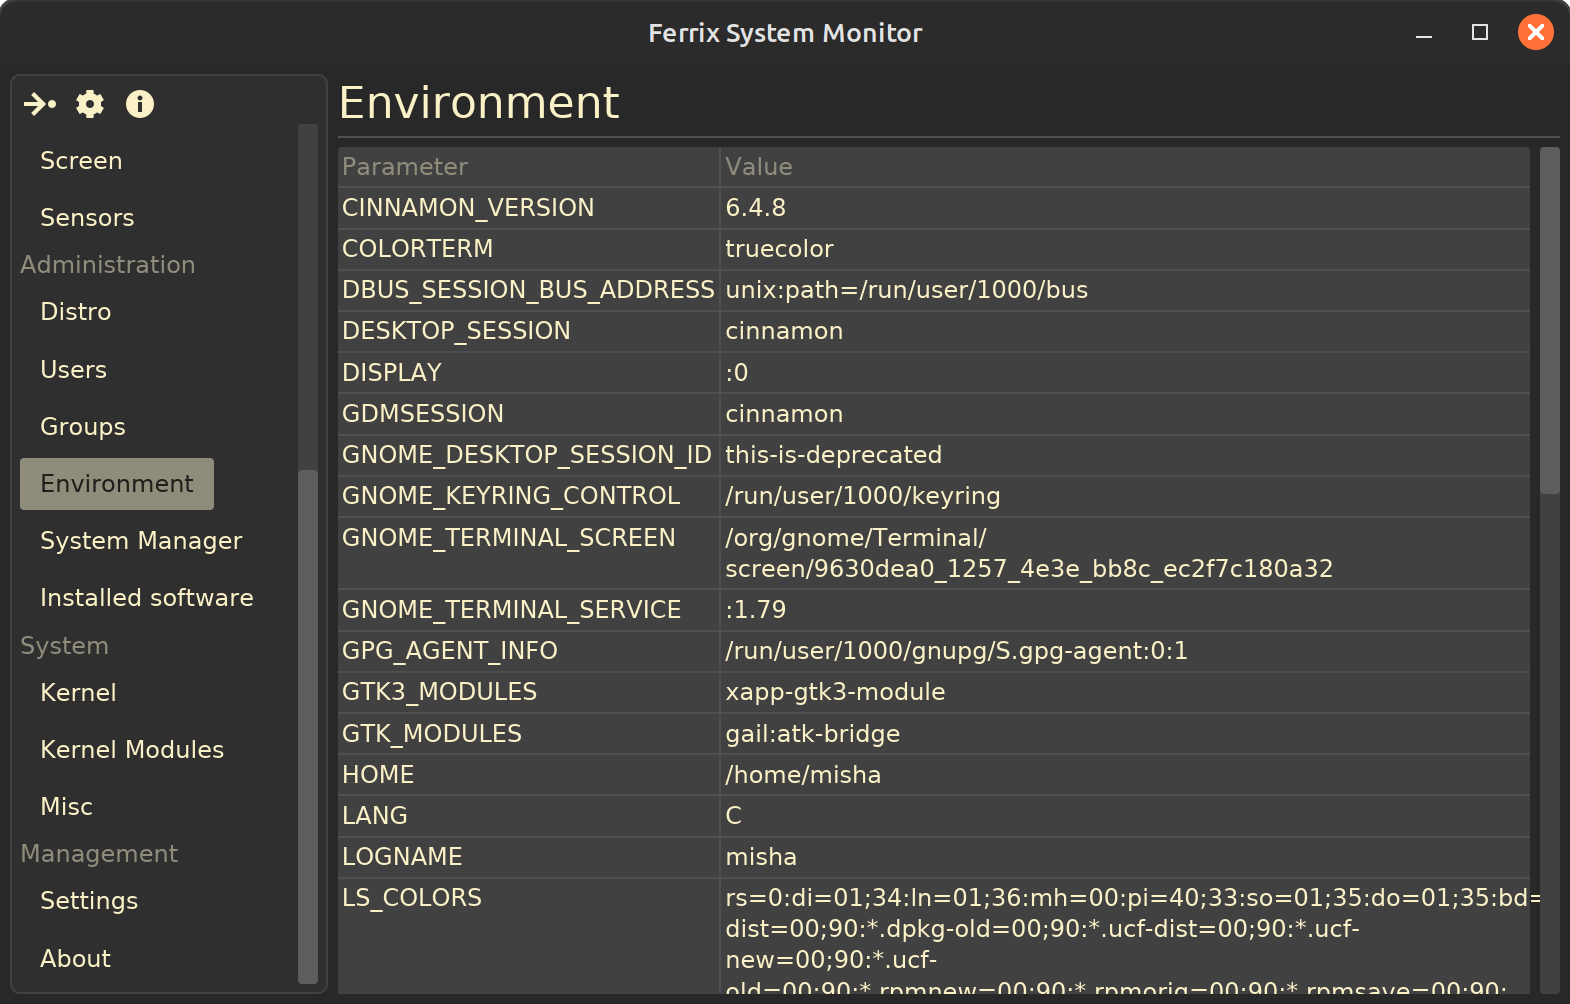Show the Groups page
Image resolution: width=1570 pixels, height=1004 pixels.
pyautogui.click(x=83, y=427)
